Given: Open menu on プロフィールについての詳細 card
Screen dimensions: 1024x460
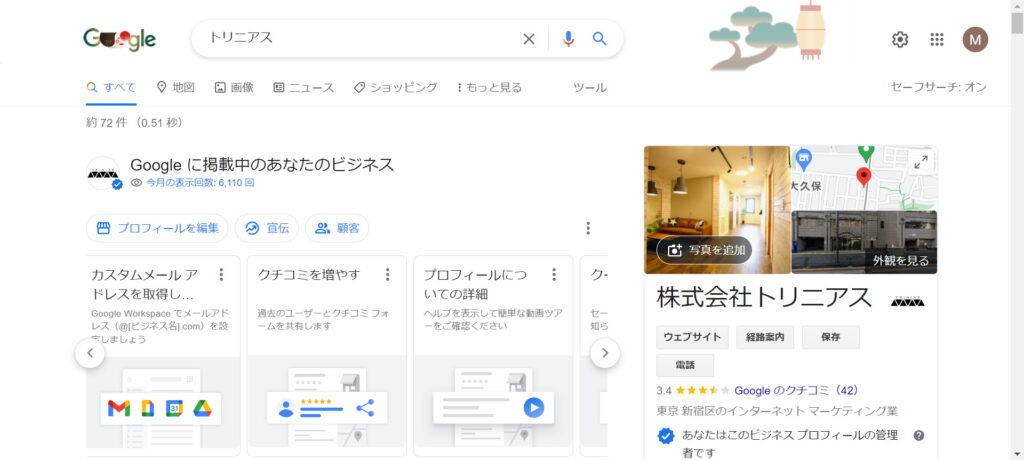Looking at the screenshot, I should [x=554, y=274].
